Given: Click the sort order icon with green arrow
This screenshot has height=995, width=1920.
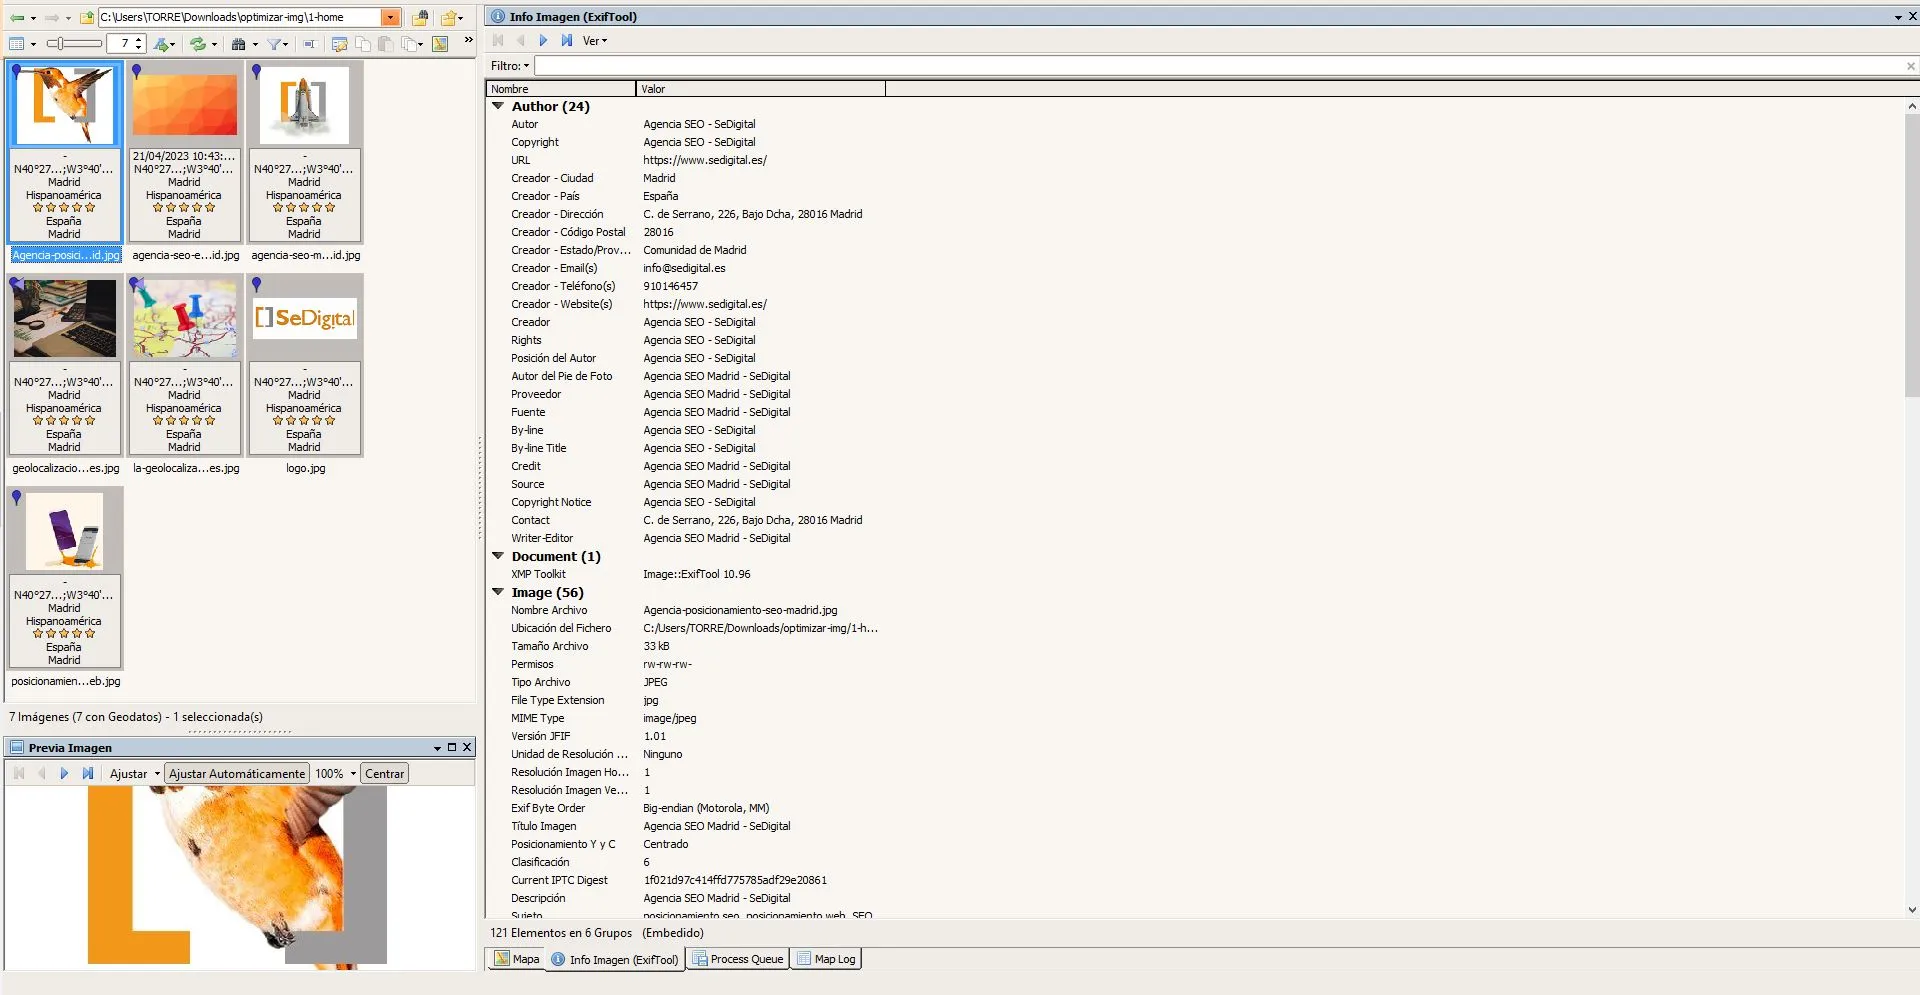Looking at the screenshot, I should click(163, 44).
